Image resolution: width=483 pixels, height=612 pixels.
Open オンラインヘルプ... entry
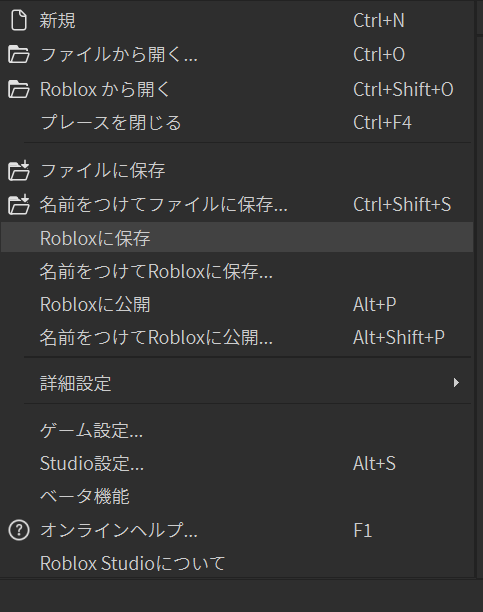(237, 530)
